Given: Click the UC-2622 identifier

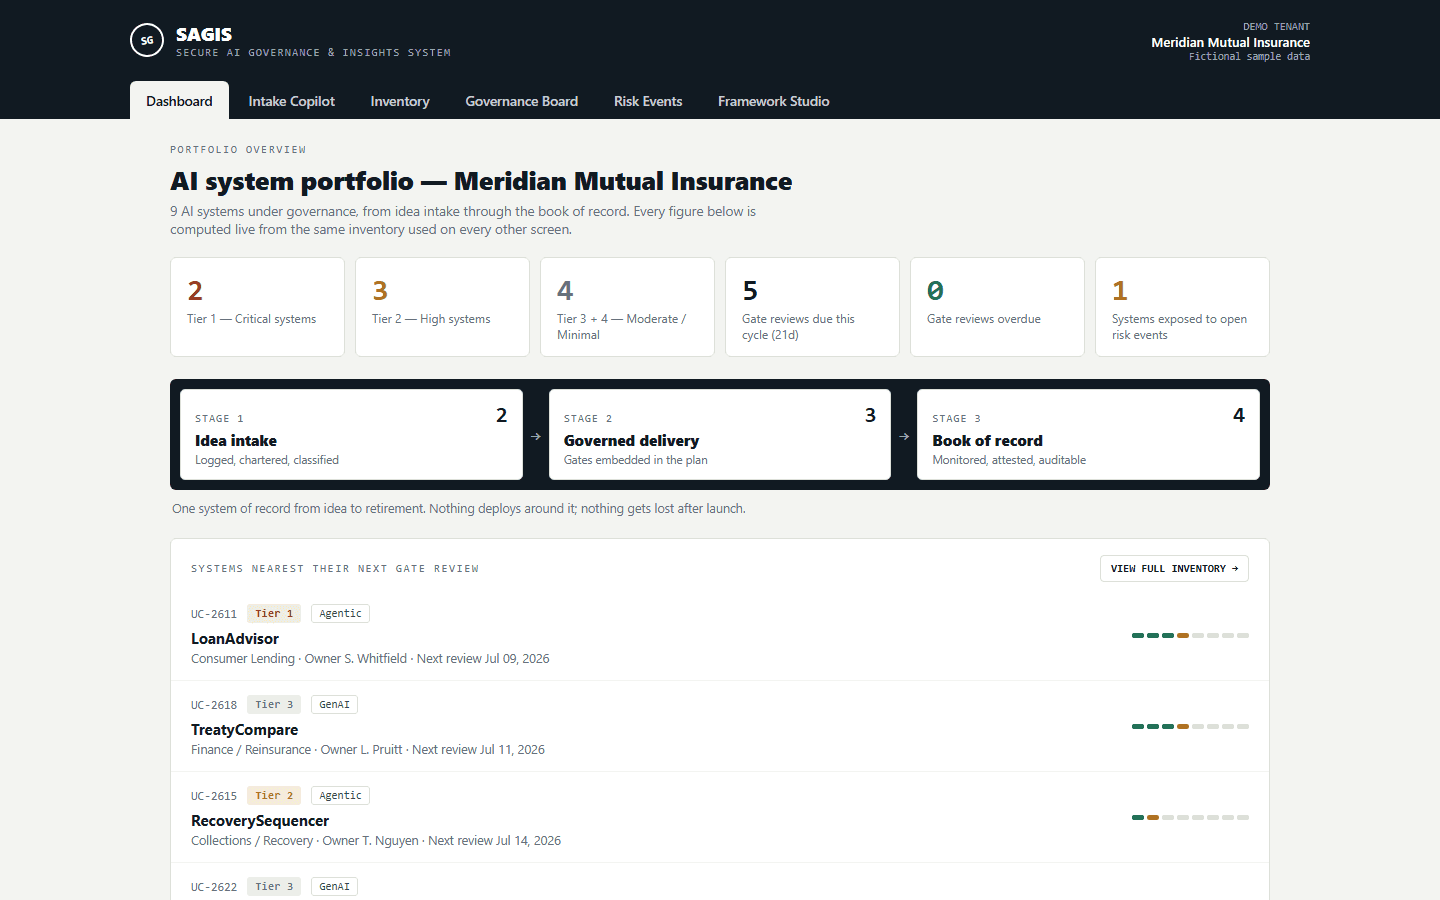Looking at the screenshot, I should pos(214,887).
